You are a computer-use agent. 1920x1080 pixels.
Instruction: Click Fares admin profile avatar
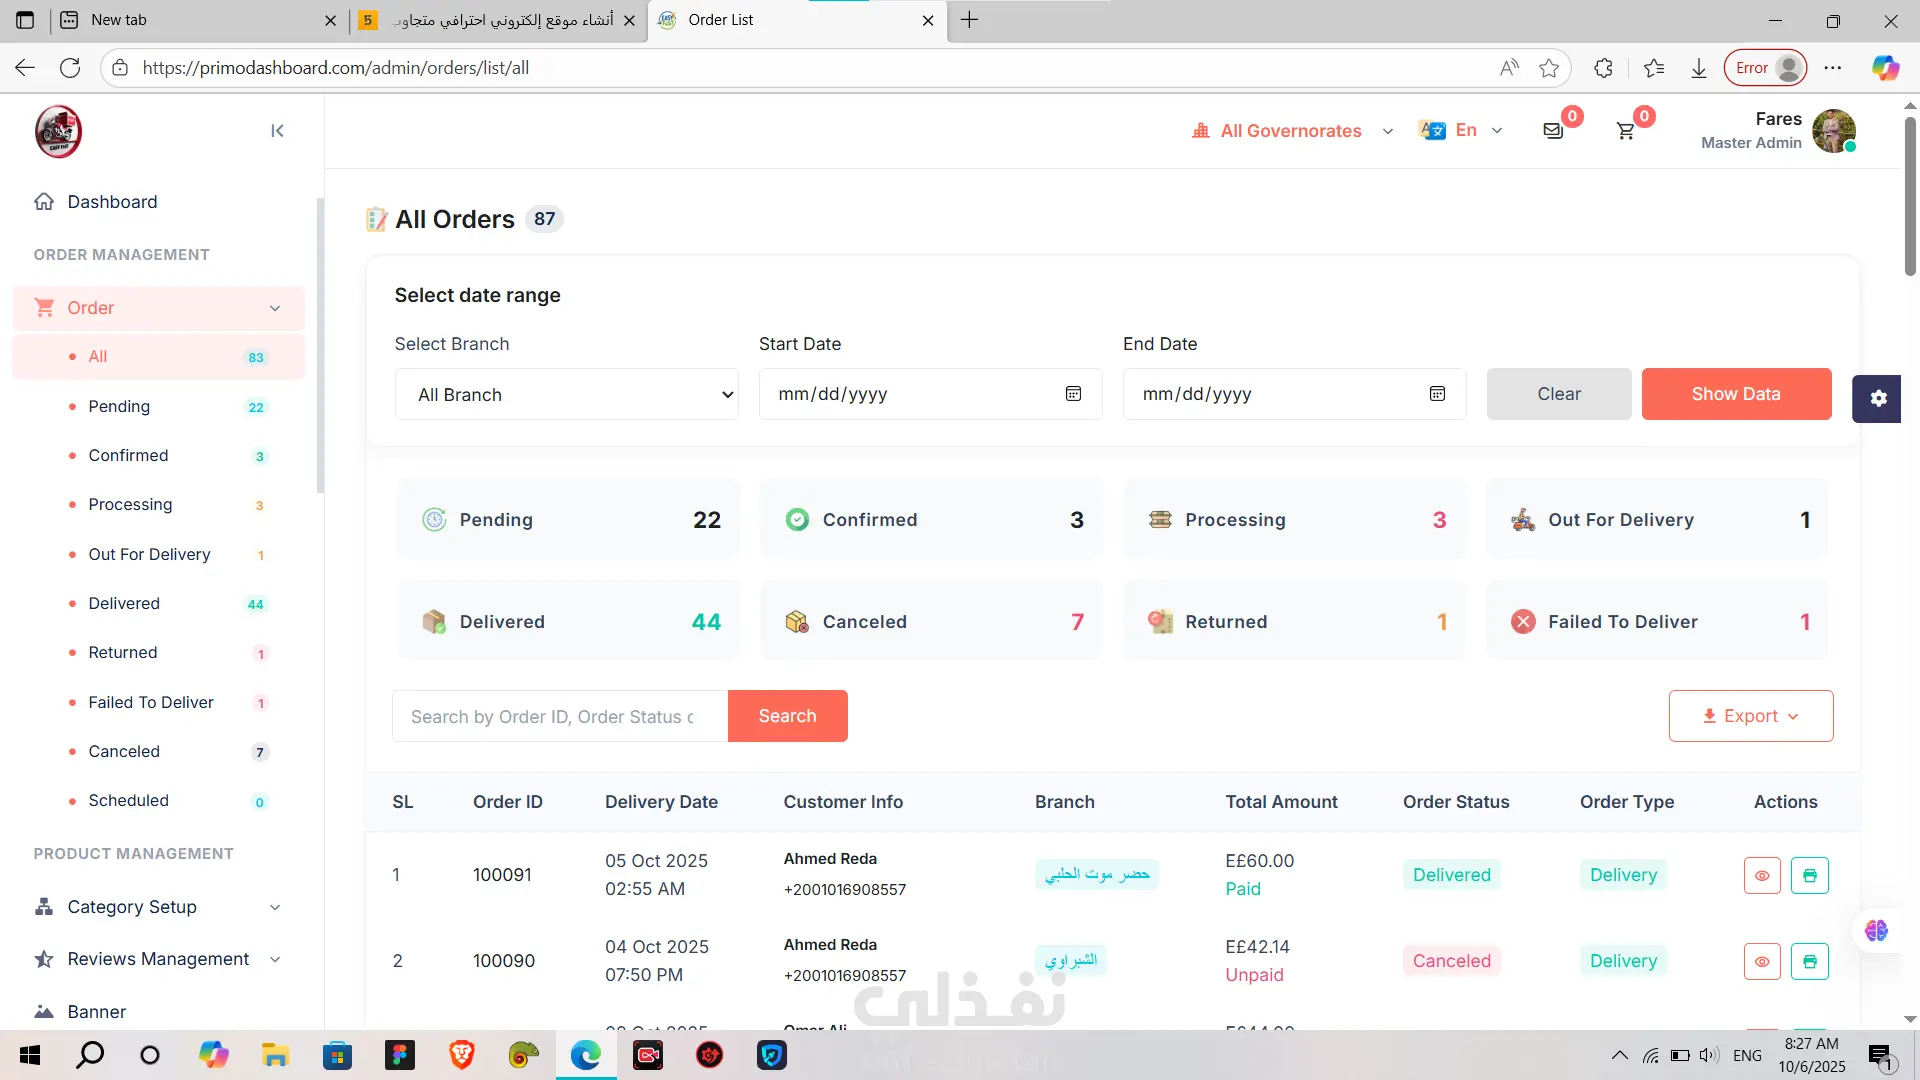coord(1833,131)
